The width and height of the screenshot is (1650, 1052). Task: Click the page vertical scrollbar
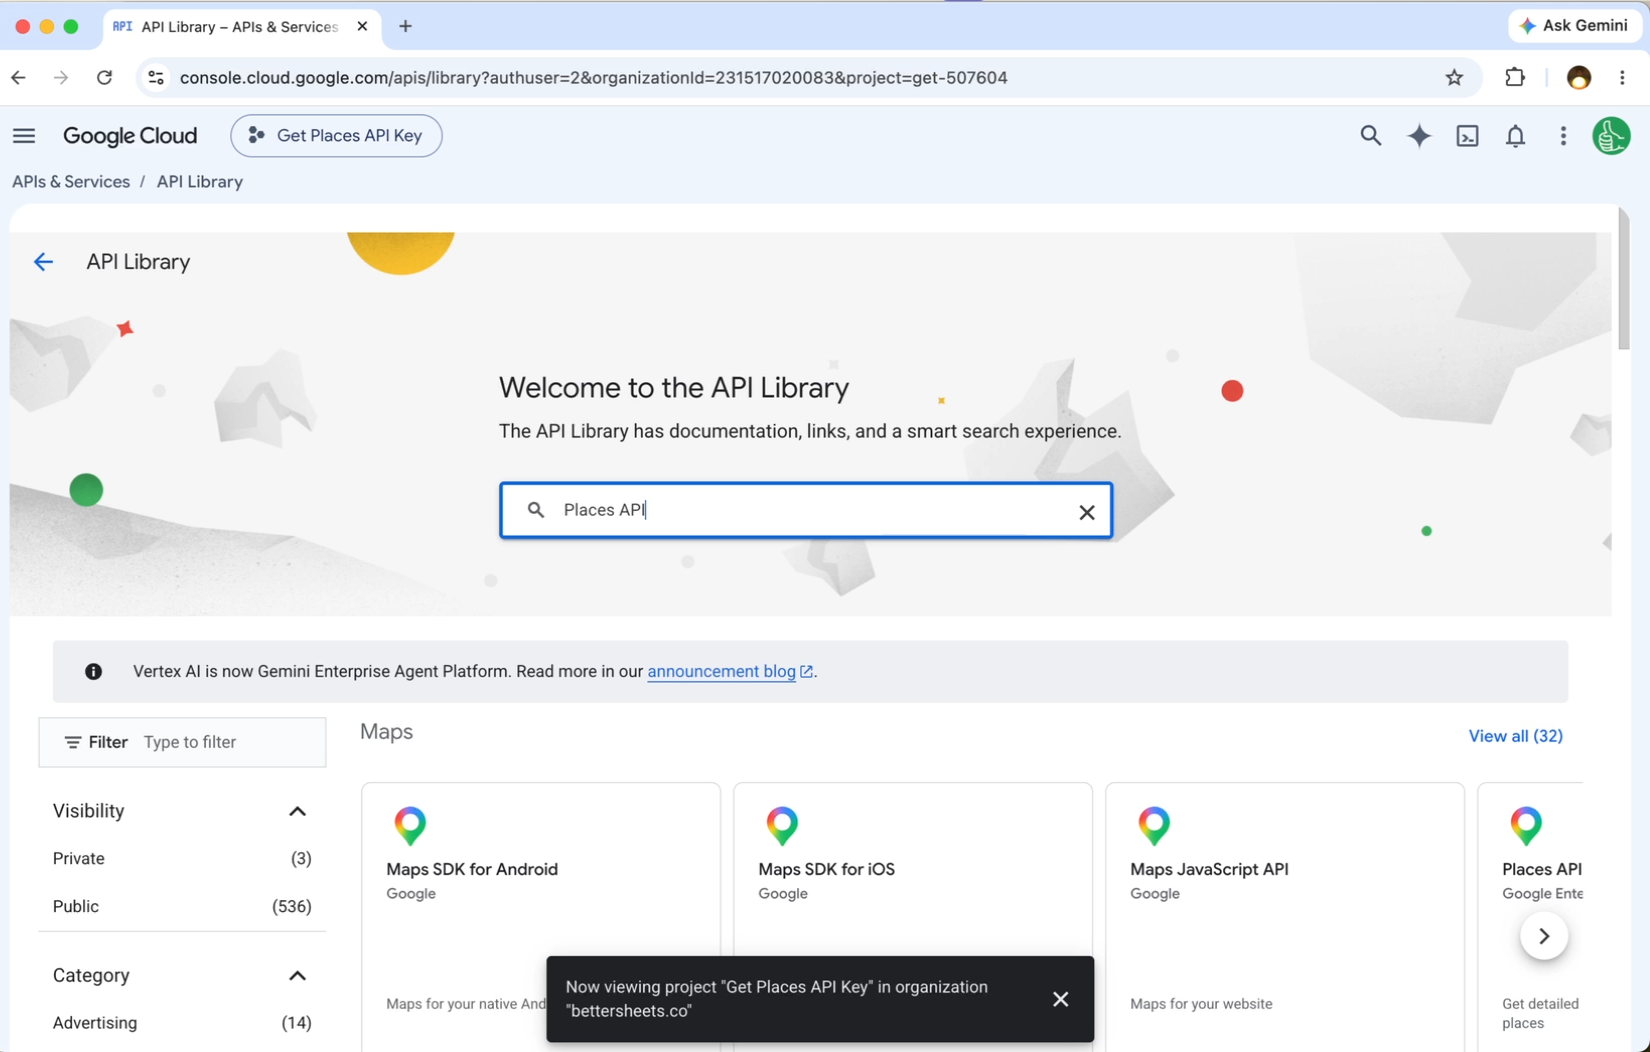[1623, 279]
